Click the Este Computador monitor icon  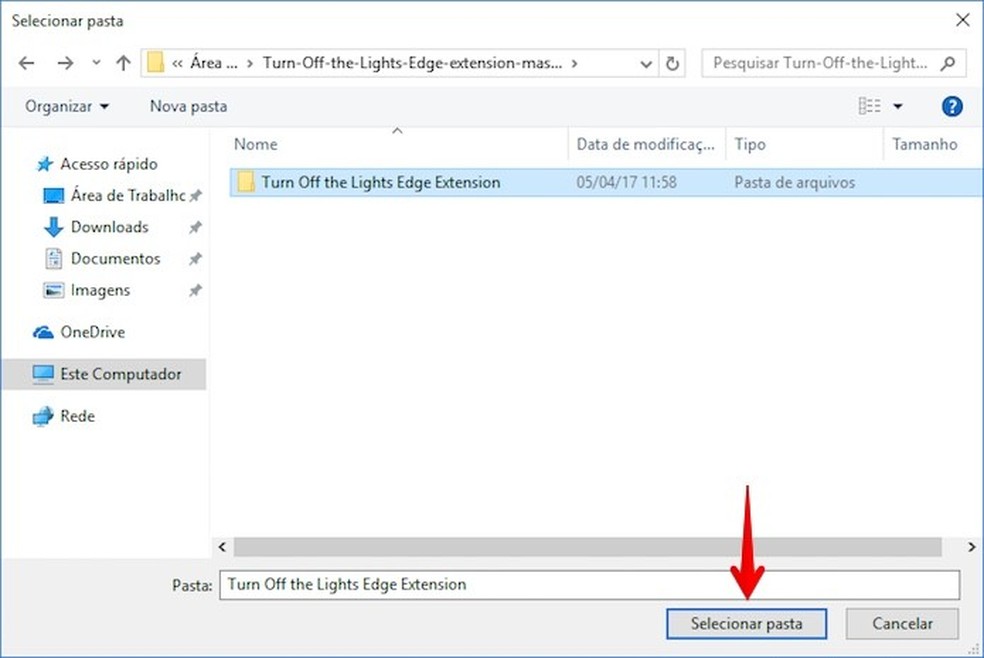coord(43,374)
